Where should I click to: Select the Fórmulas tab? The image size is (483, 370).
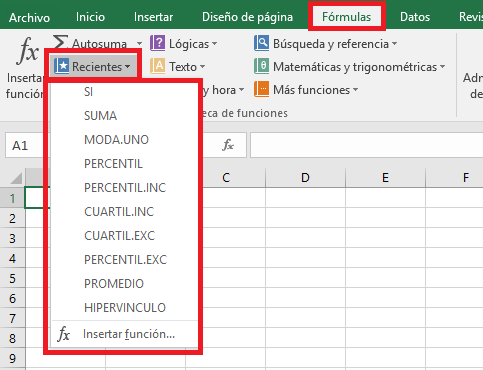[x=346, y=17]
